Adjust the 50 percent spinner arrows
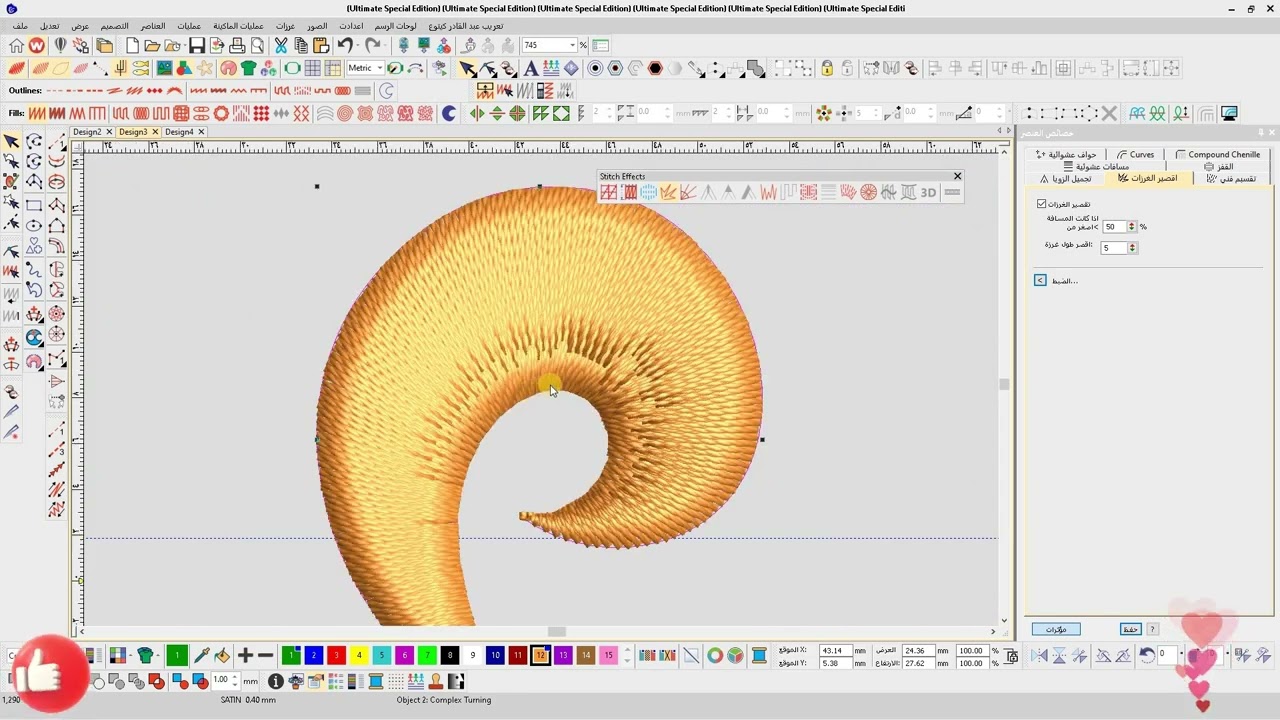Image resolution: width=1280 pixels, height=720 pixels. click(1132, 227)
